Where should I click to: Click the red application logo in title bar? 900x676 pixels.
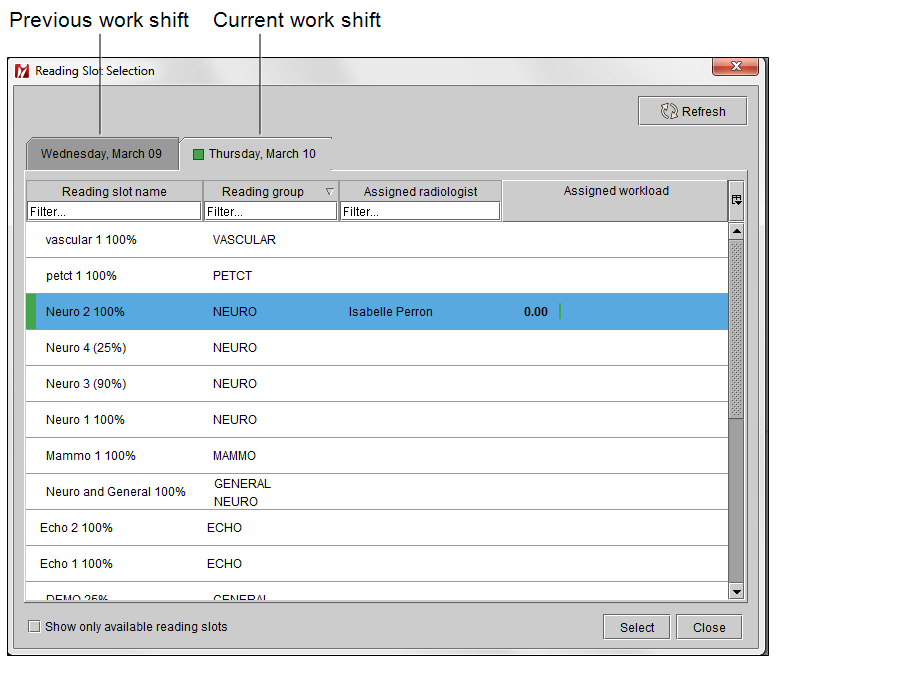21,71
